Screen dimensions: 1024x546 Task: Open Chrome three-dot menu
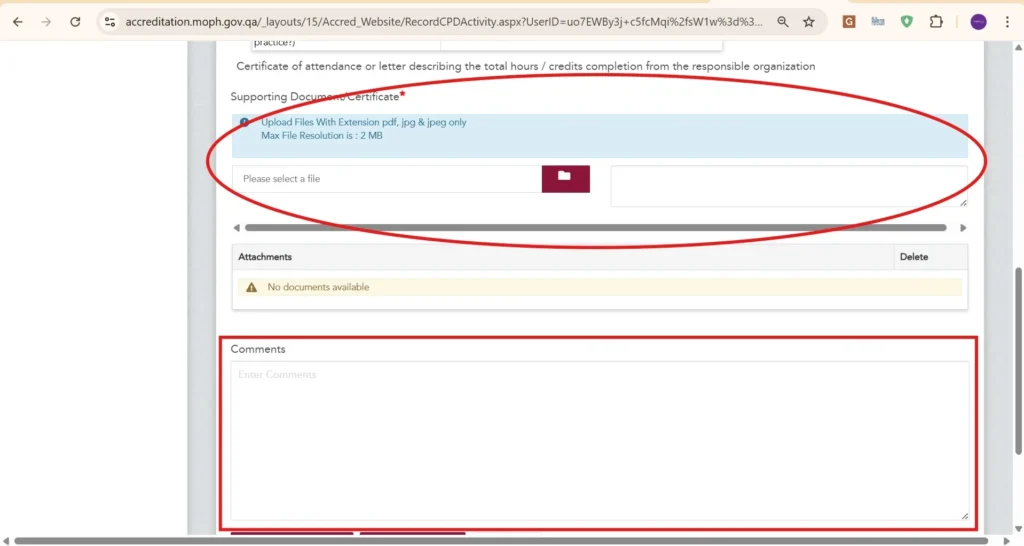click(x=1007, y=22)
